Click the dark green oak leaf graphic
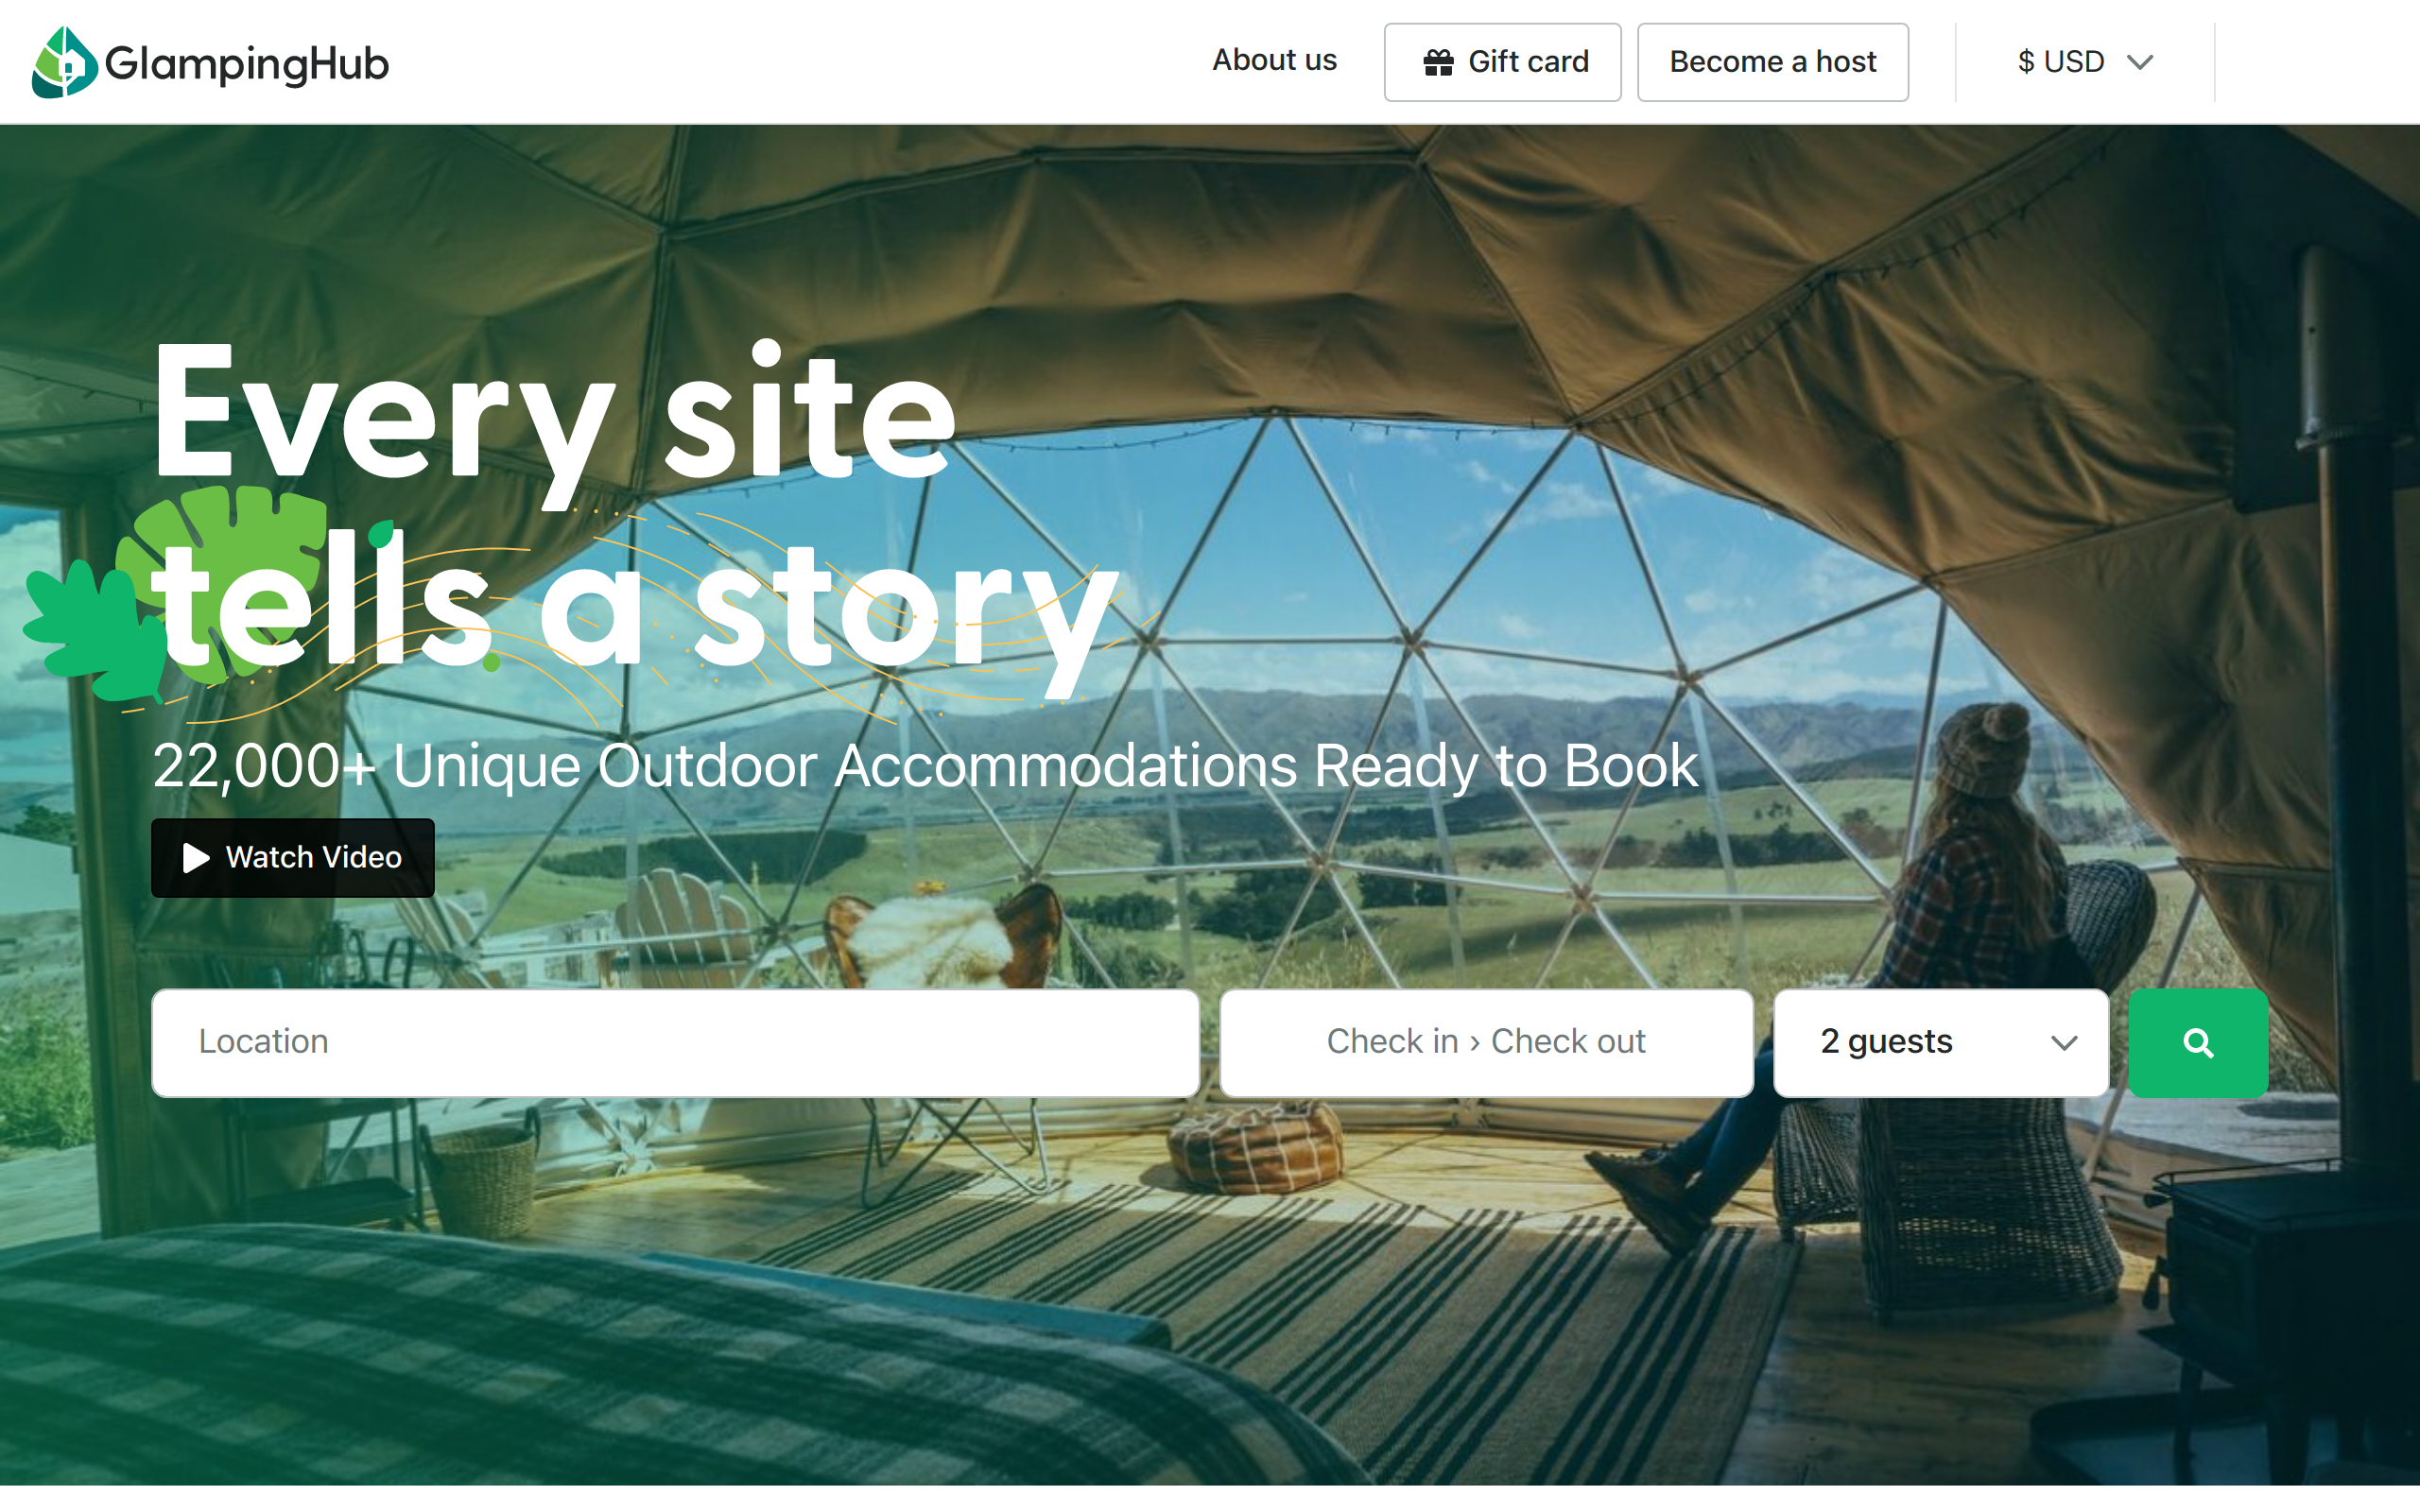 95,632
